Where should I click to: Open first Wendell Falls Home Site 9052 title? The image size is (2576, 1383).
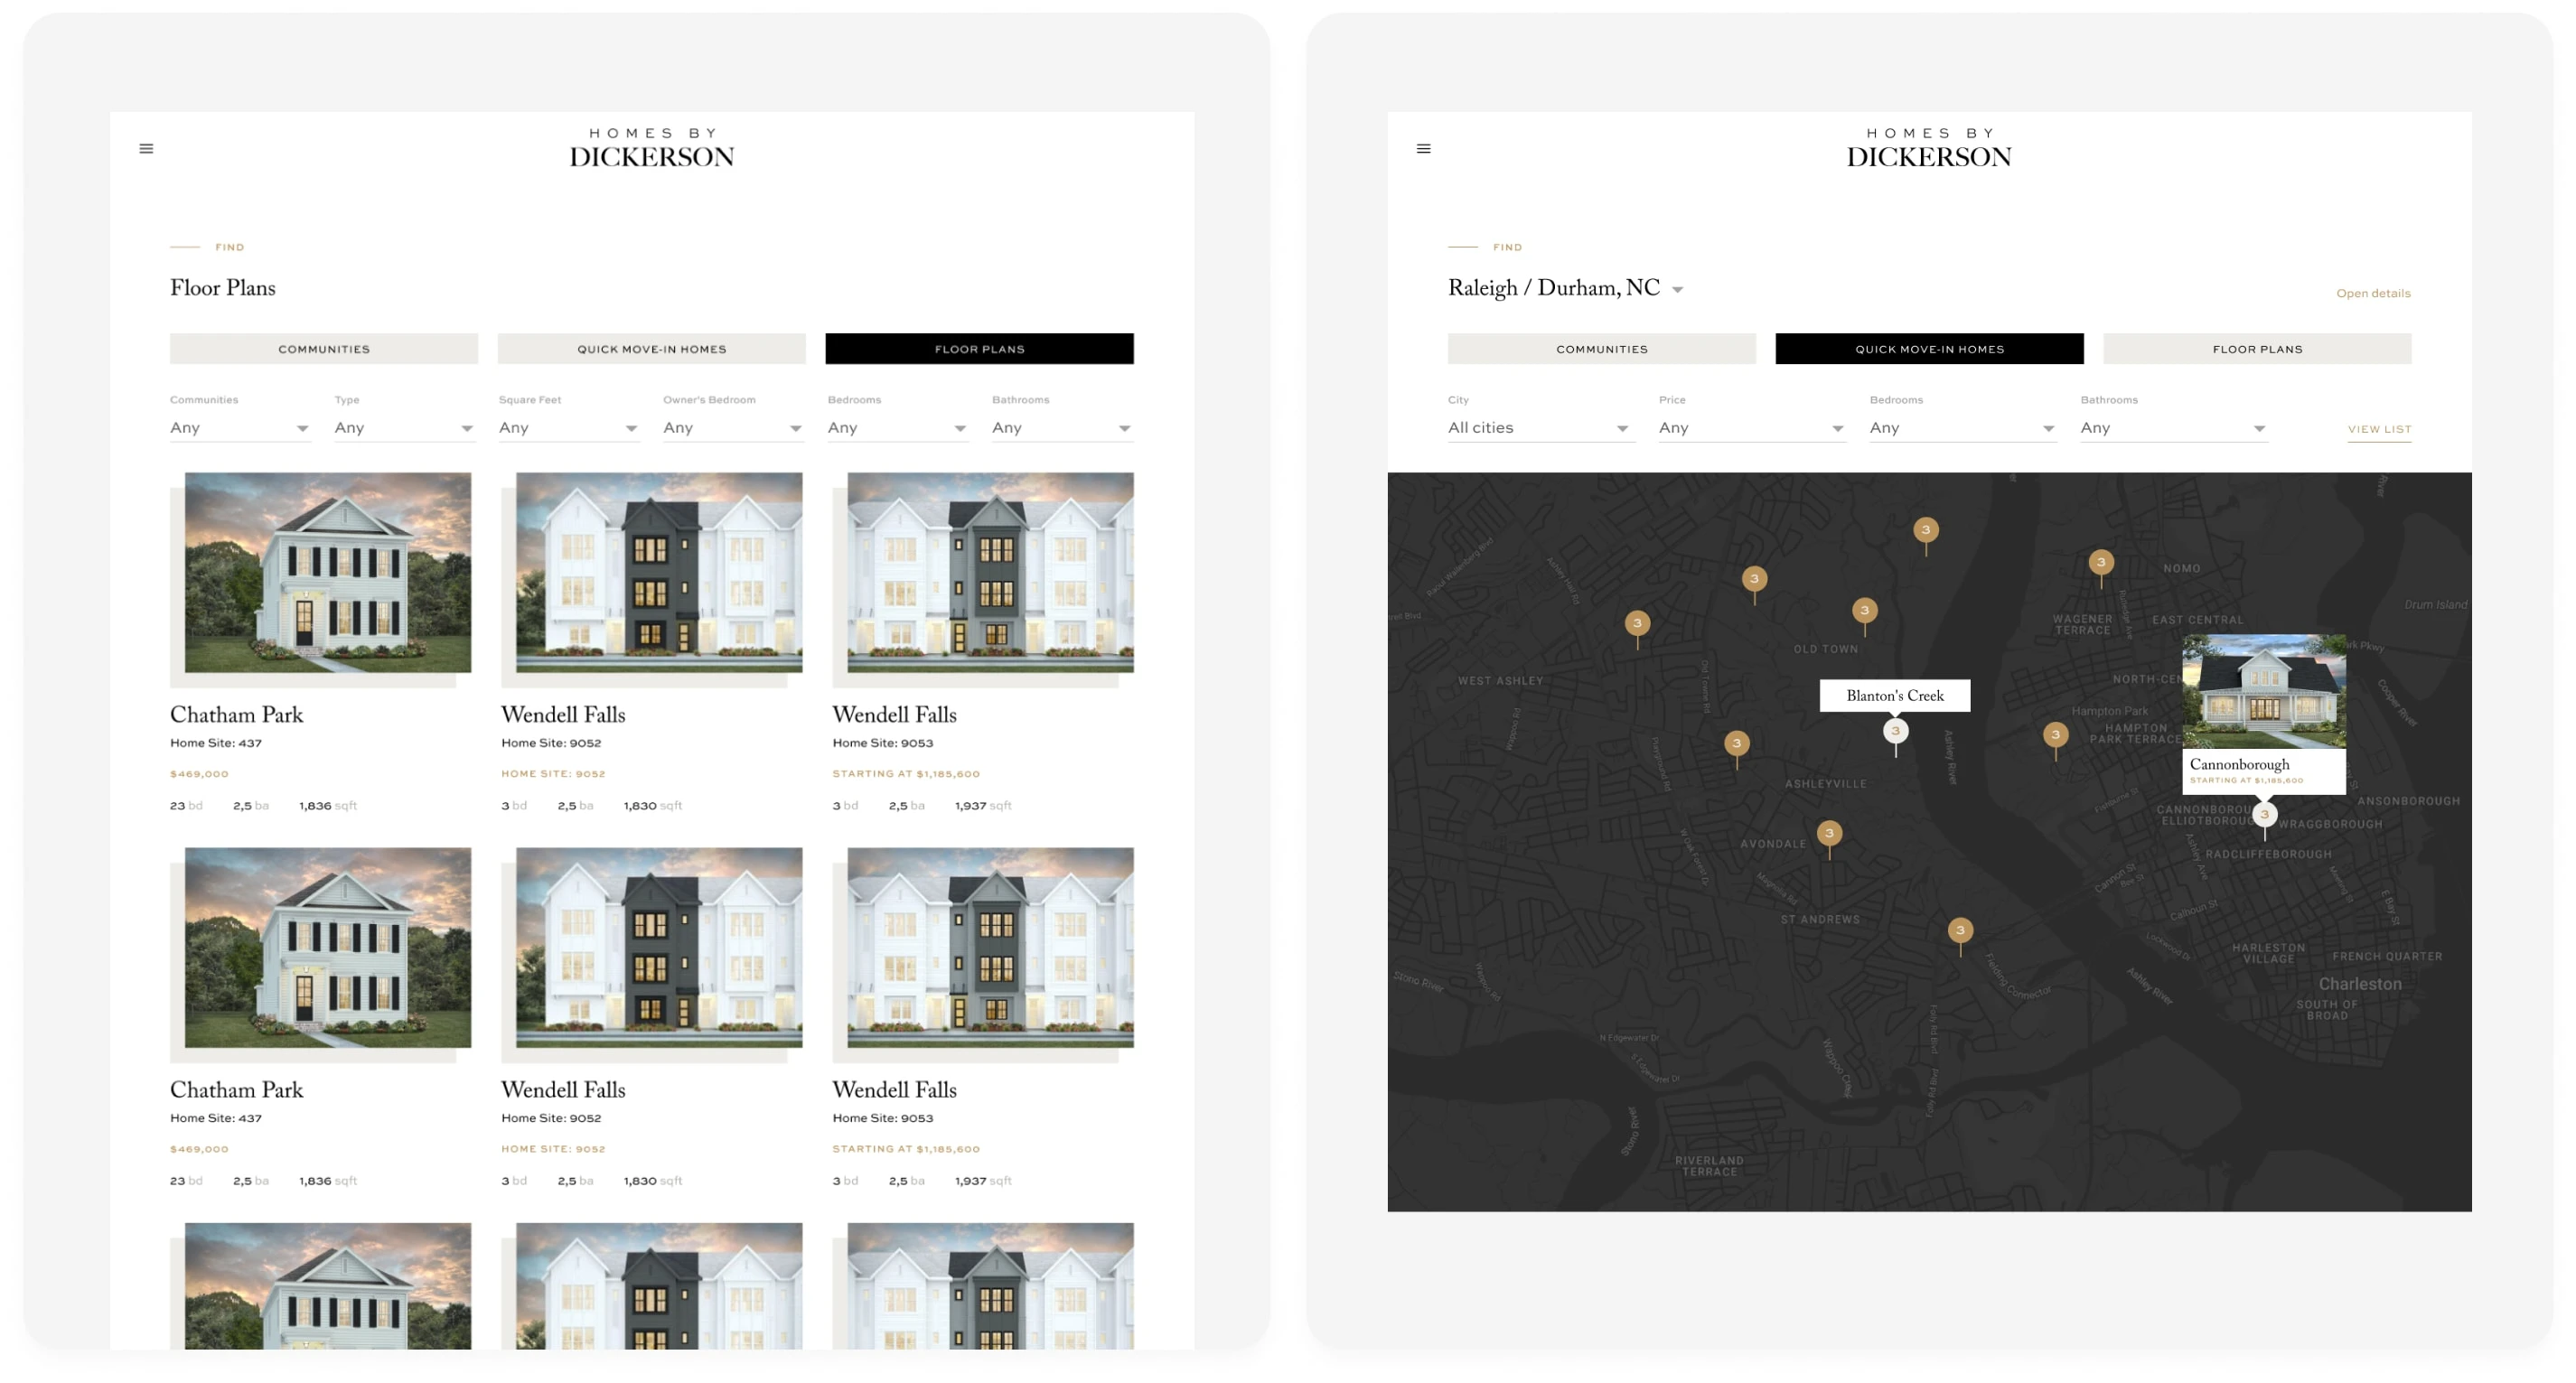[x=563, y=715]
